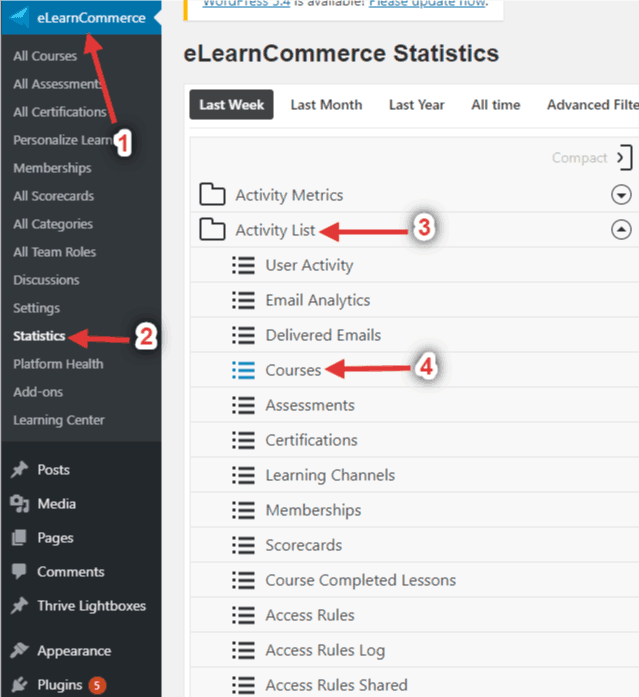Open the Scorecards activity list
This screenshot has width=639, height=697.
[x=304, y=545]
